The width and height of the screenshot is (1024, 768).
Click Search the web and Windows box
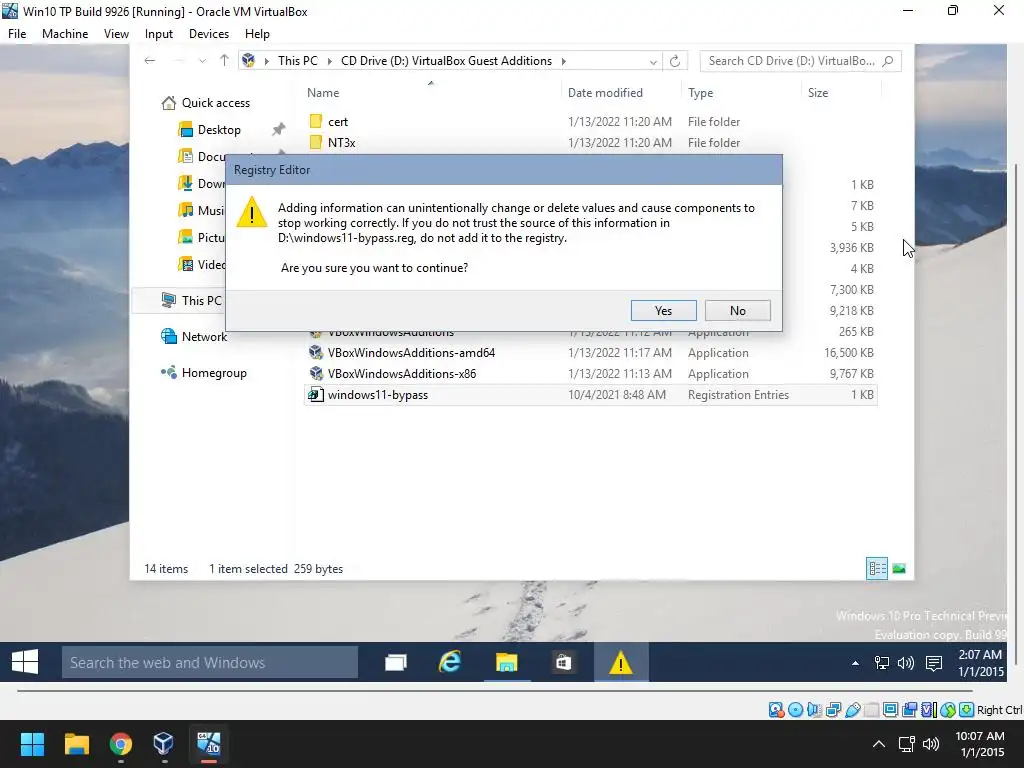pos(210,662)
